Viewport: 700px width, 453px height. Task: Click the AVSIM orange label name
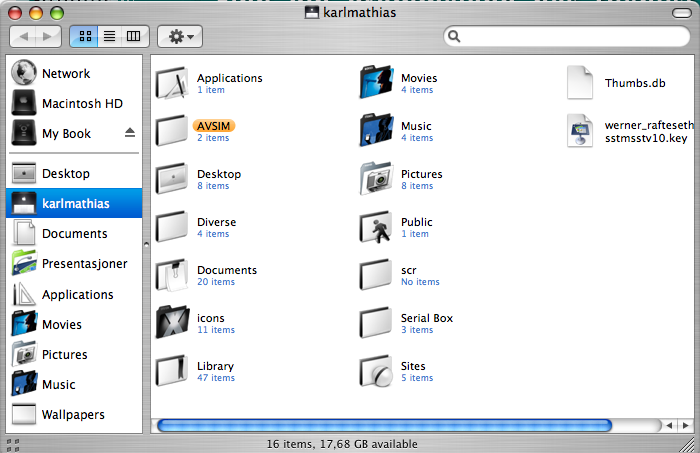[214, 126]
